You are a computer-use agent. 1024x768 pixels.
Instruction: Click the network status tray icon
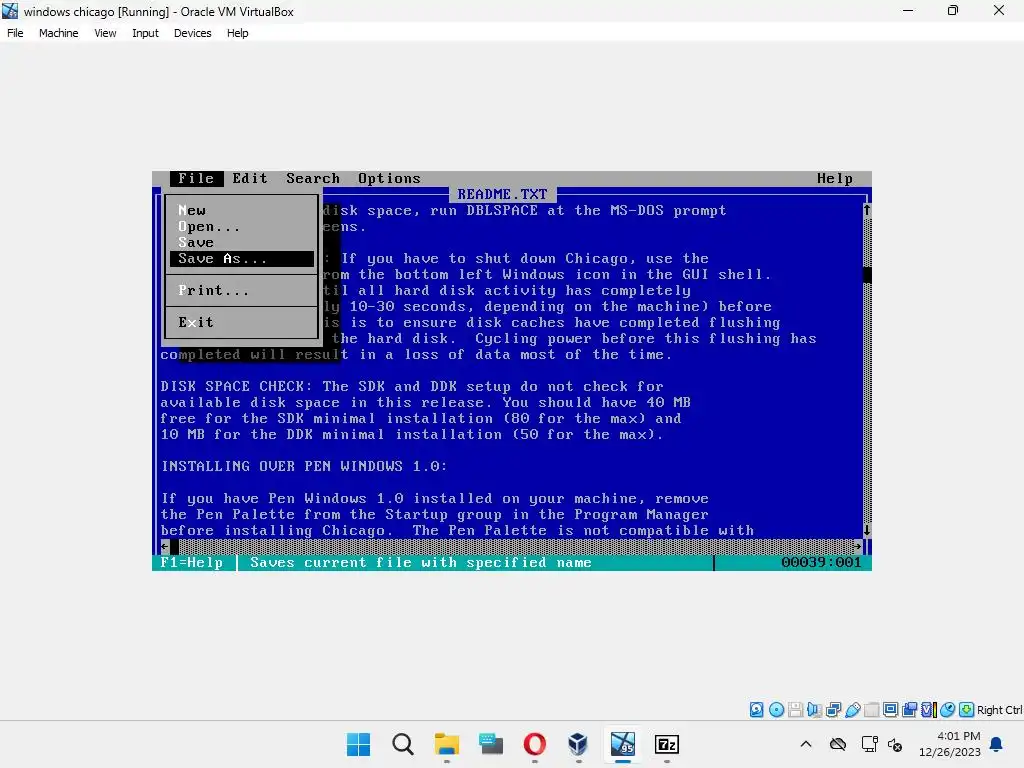tap(869, 744)
